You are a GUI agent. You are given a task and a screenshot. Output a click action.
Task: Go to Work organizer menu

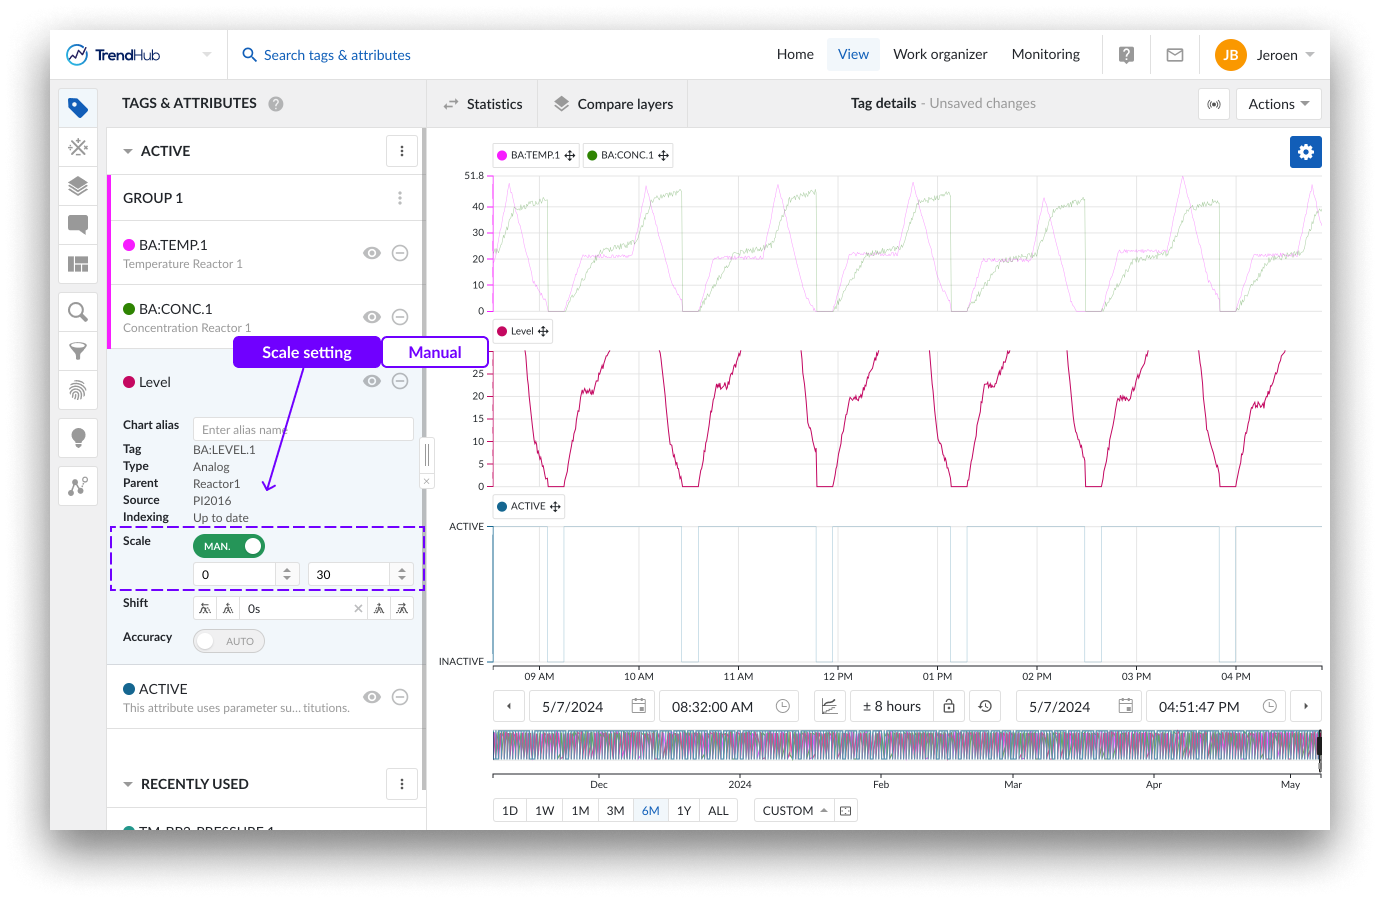point(940,55)
